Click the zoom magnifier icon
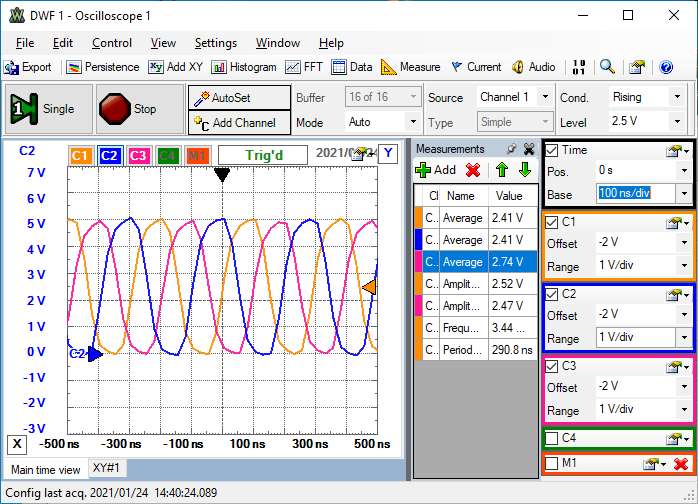This screenshot has height=504, width=698. [607, 67]
